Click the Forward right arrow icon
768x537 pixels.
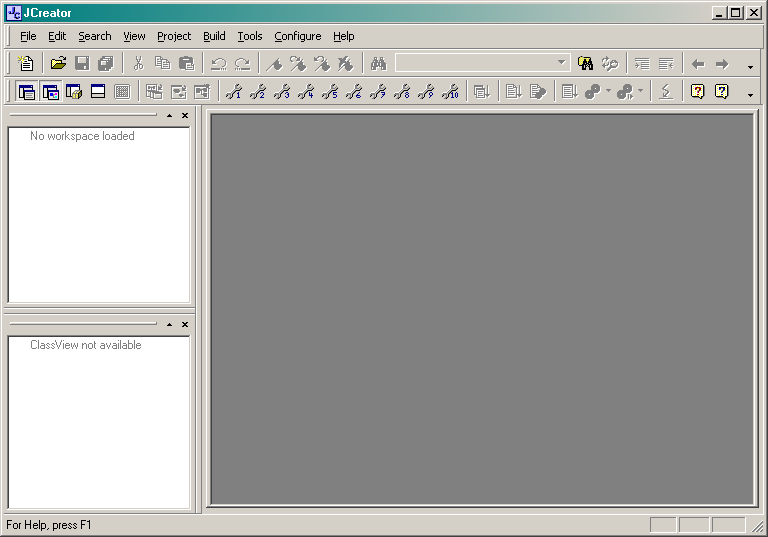click(722, 64)
